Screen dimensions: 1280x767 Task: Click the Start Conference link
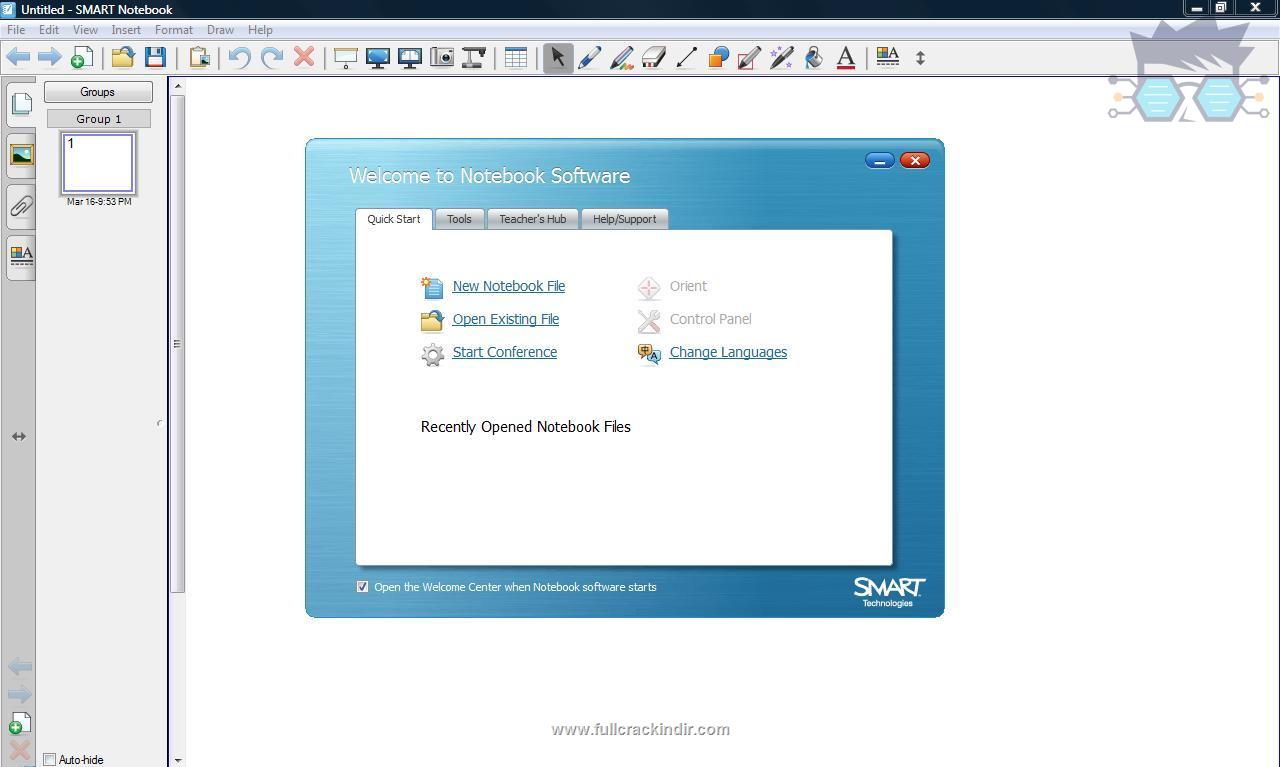tap(505, 352)
